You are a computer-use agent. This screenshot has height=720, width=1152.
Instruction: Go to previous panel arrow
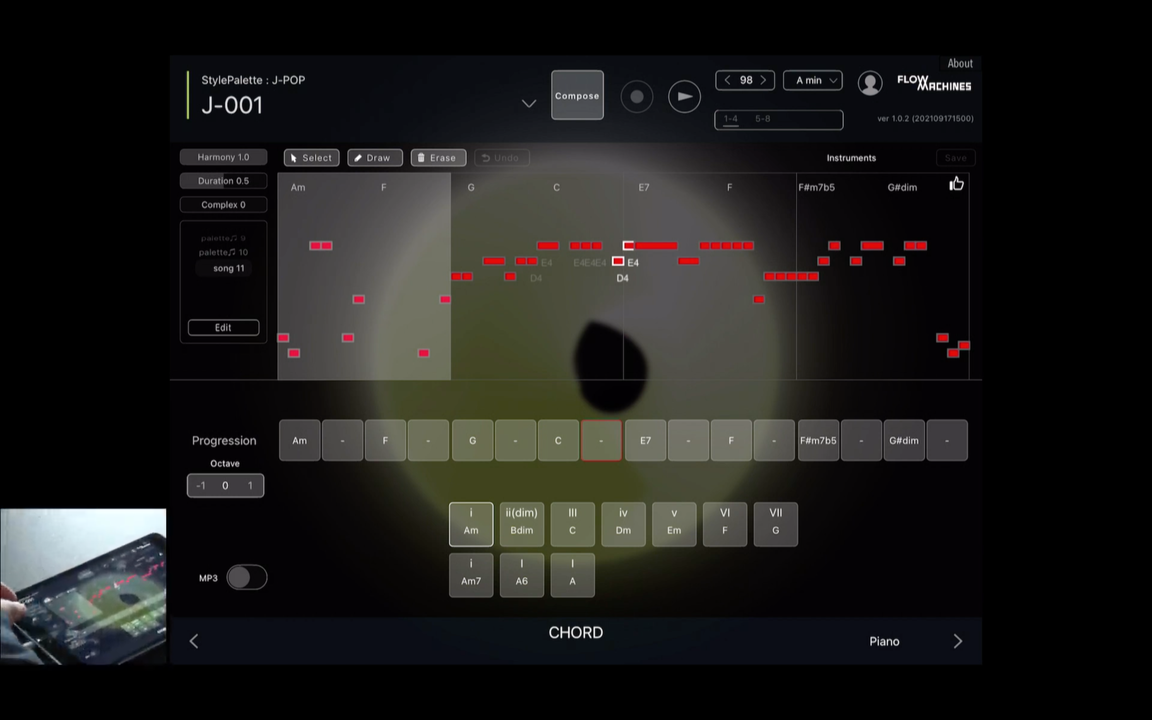click(x=194, y=641)
